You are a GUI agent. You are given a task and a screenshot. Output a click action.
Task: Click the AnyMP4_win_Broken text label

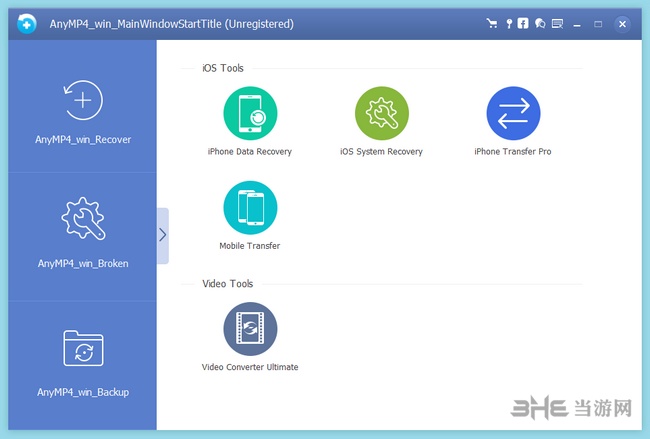point(83,264)
